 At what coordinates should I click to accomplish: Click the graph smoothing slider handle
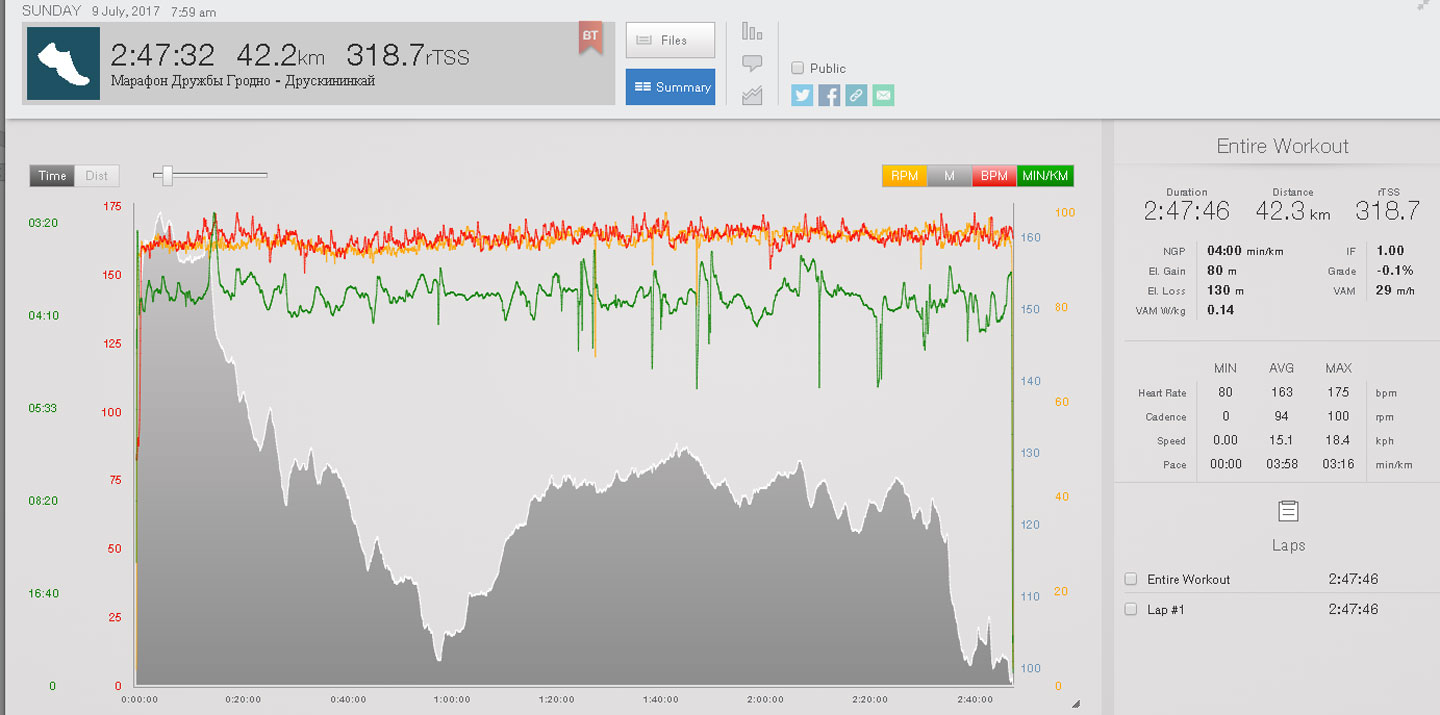click(167, 176)
